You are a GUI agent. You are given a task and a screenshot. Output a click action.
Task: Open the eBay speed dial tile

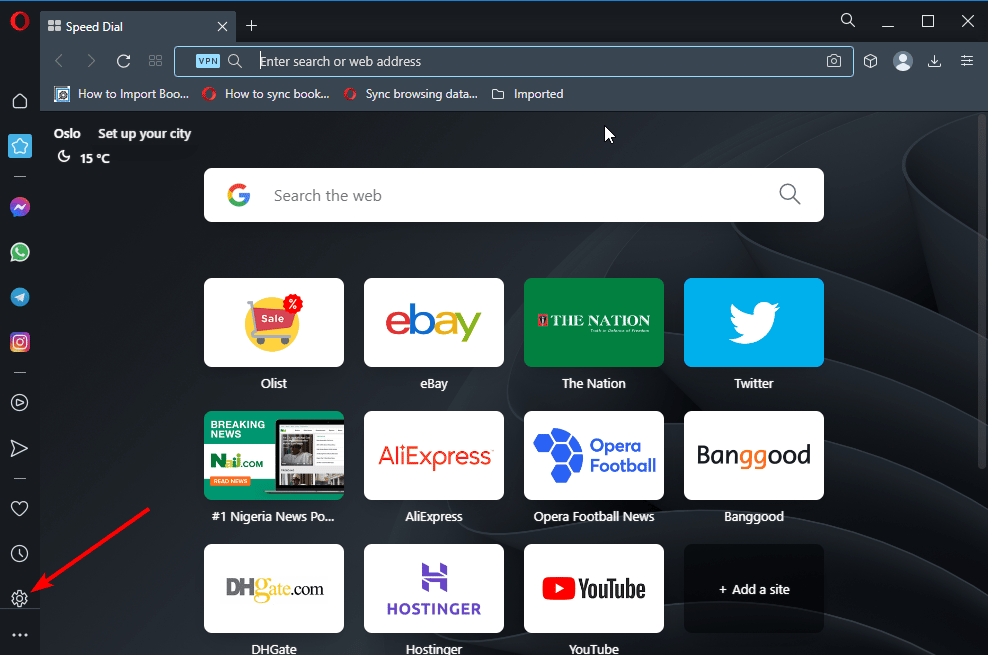pyautogui.click(x=434, y=322)
